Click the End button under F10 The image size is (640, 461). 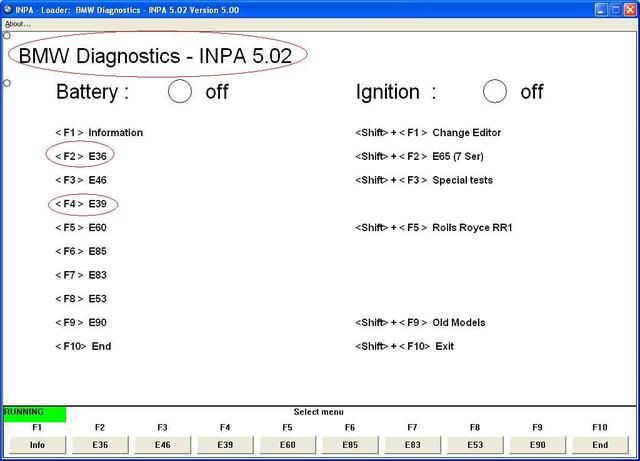click(x=600, y=445)
